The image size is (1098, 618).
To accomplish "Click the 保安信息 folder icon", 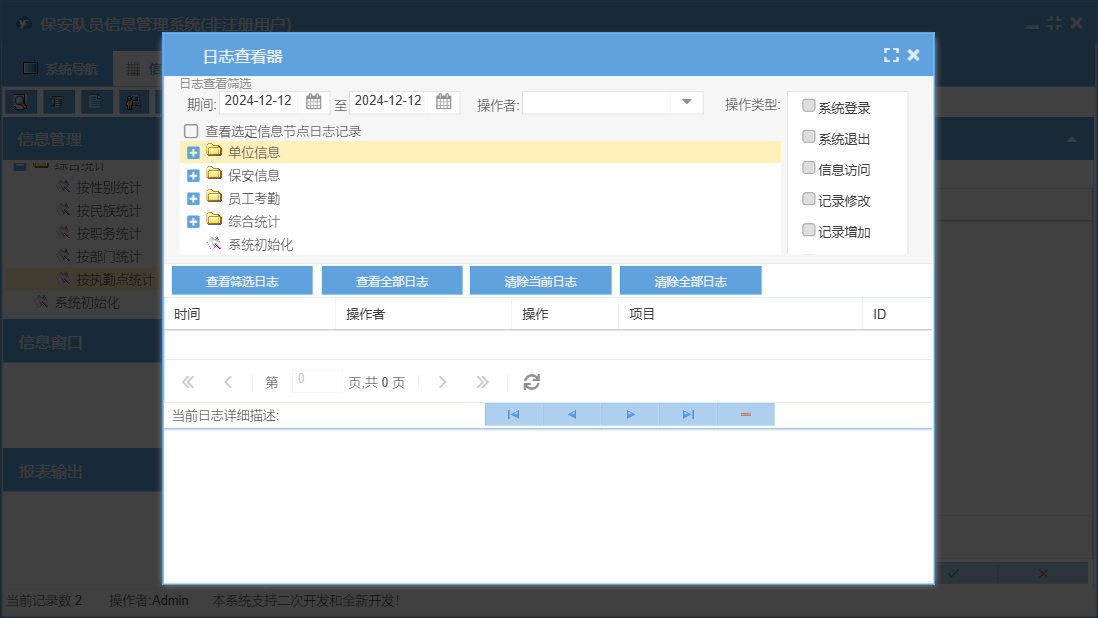I will click(214, 174).
